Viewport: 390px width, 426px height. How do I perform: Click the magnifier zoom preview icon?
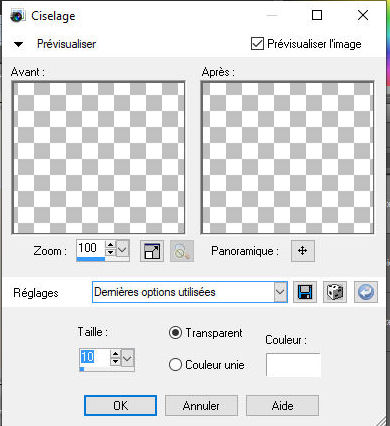point(182,251)
